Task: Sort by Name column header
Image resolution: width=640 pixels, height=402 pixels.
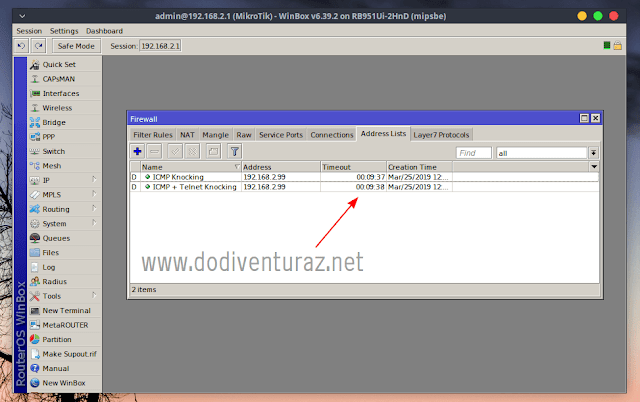Action: coord(191,167)
